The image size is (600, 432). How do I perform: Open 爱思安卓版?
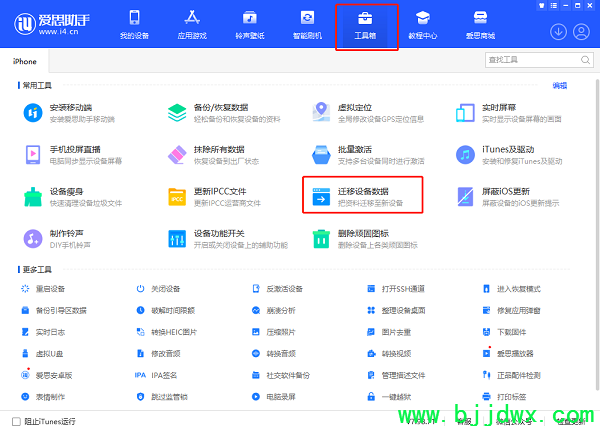[x=46, y=375]
